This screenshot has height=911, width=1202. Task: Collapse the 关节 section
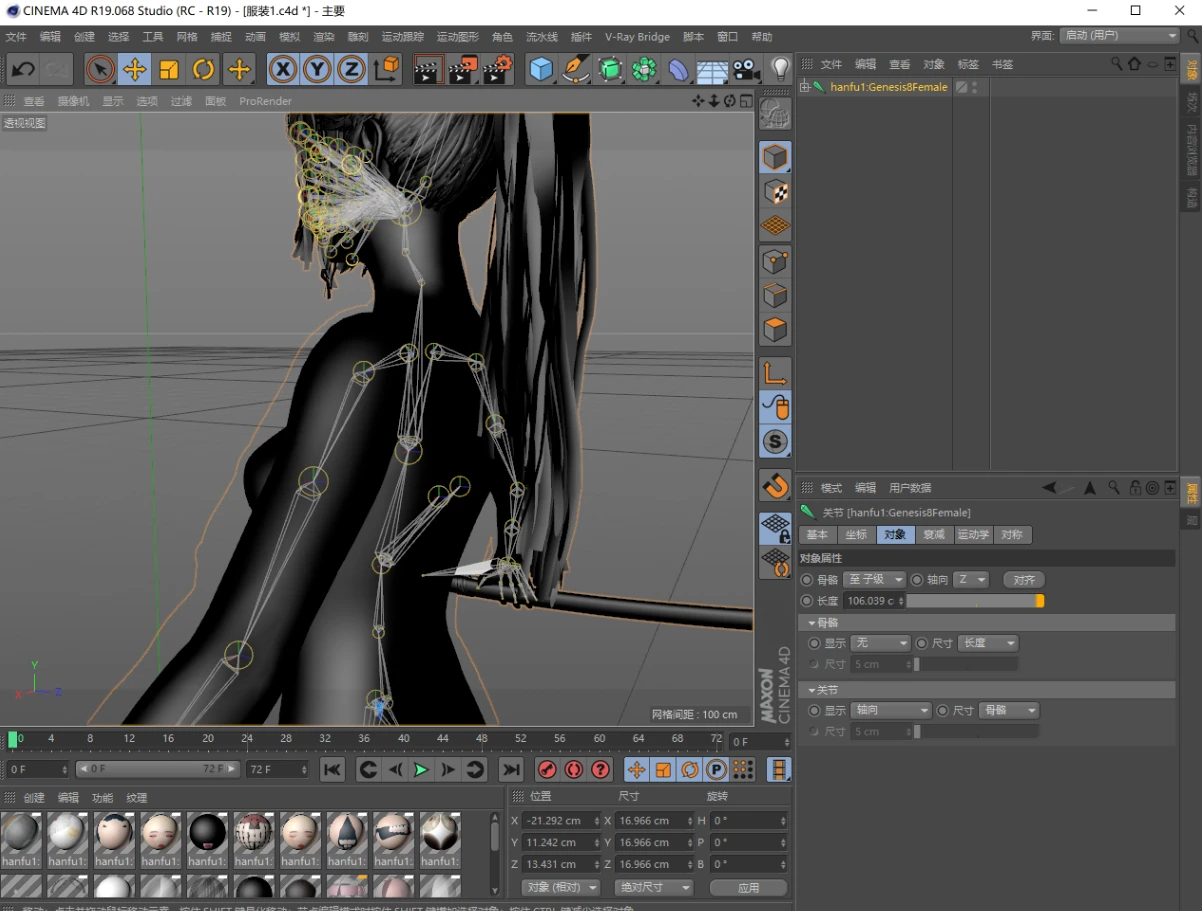point(811,691)
